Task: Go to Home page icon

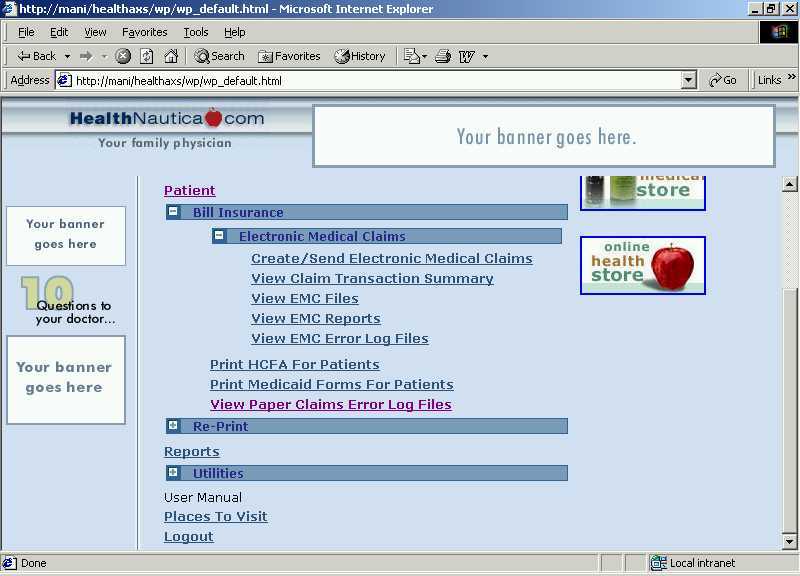Action: click(171, 56)
